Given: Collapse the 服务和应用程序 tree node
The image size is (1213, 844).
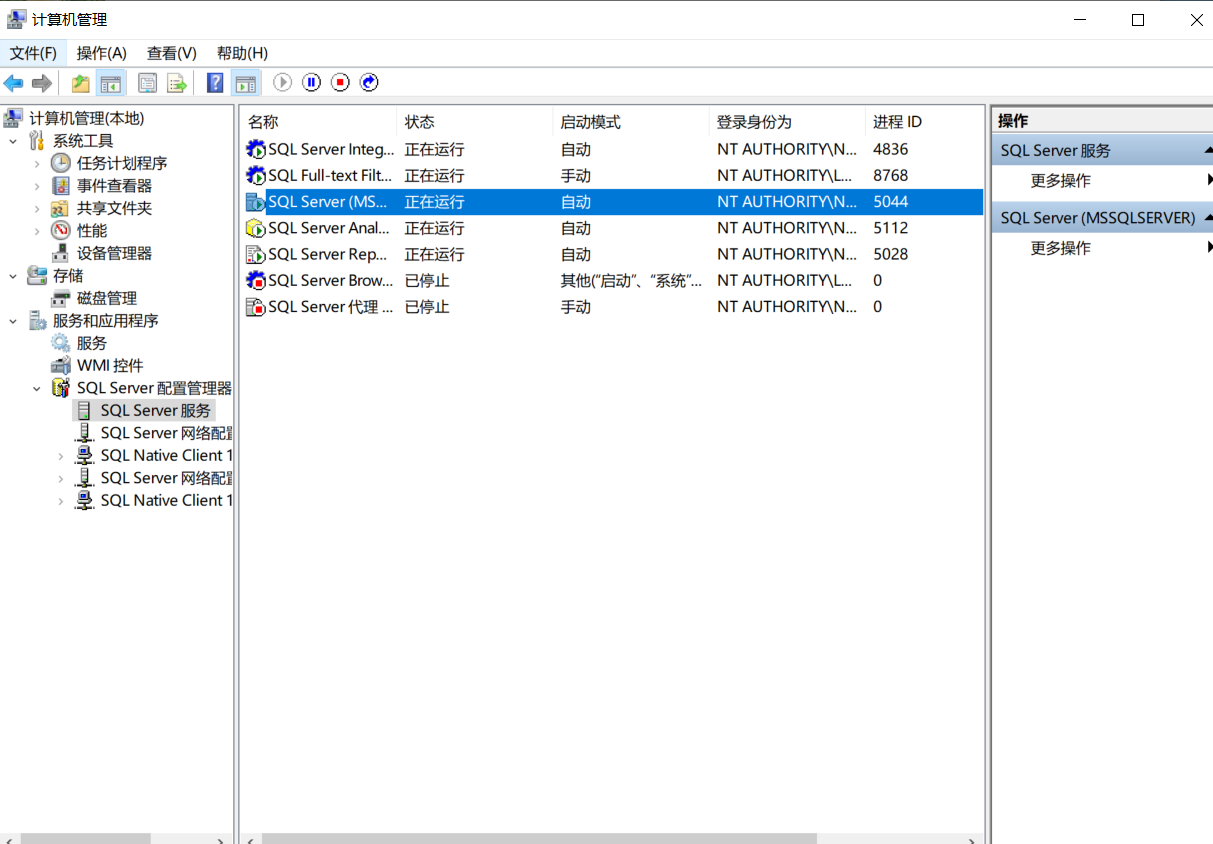Looking at the screenshot, I should pos(13,321).
